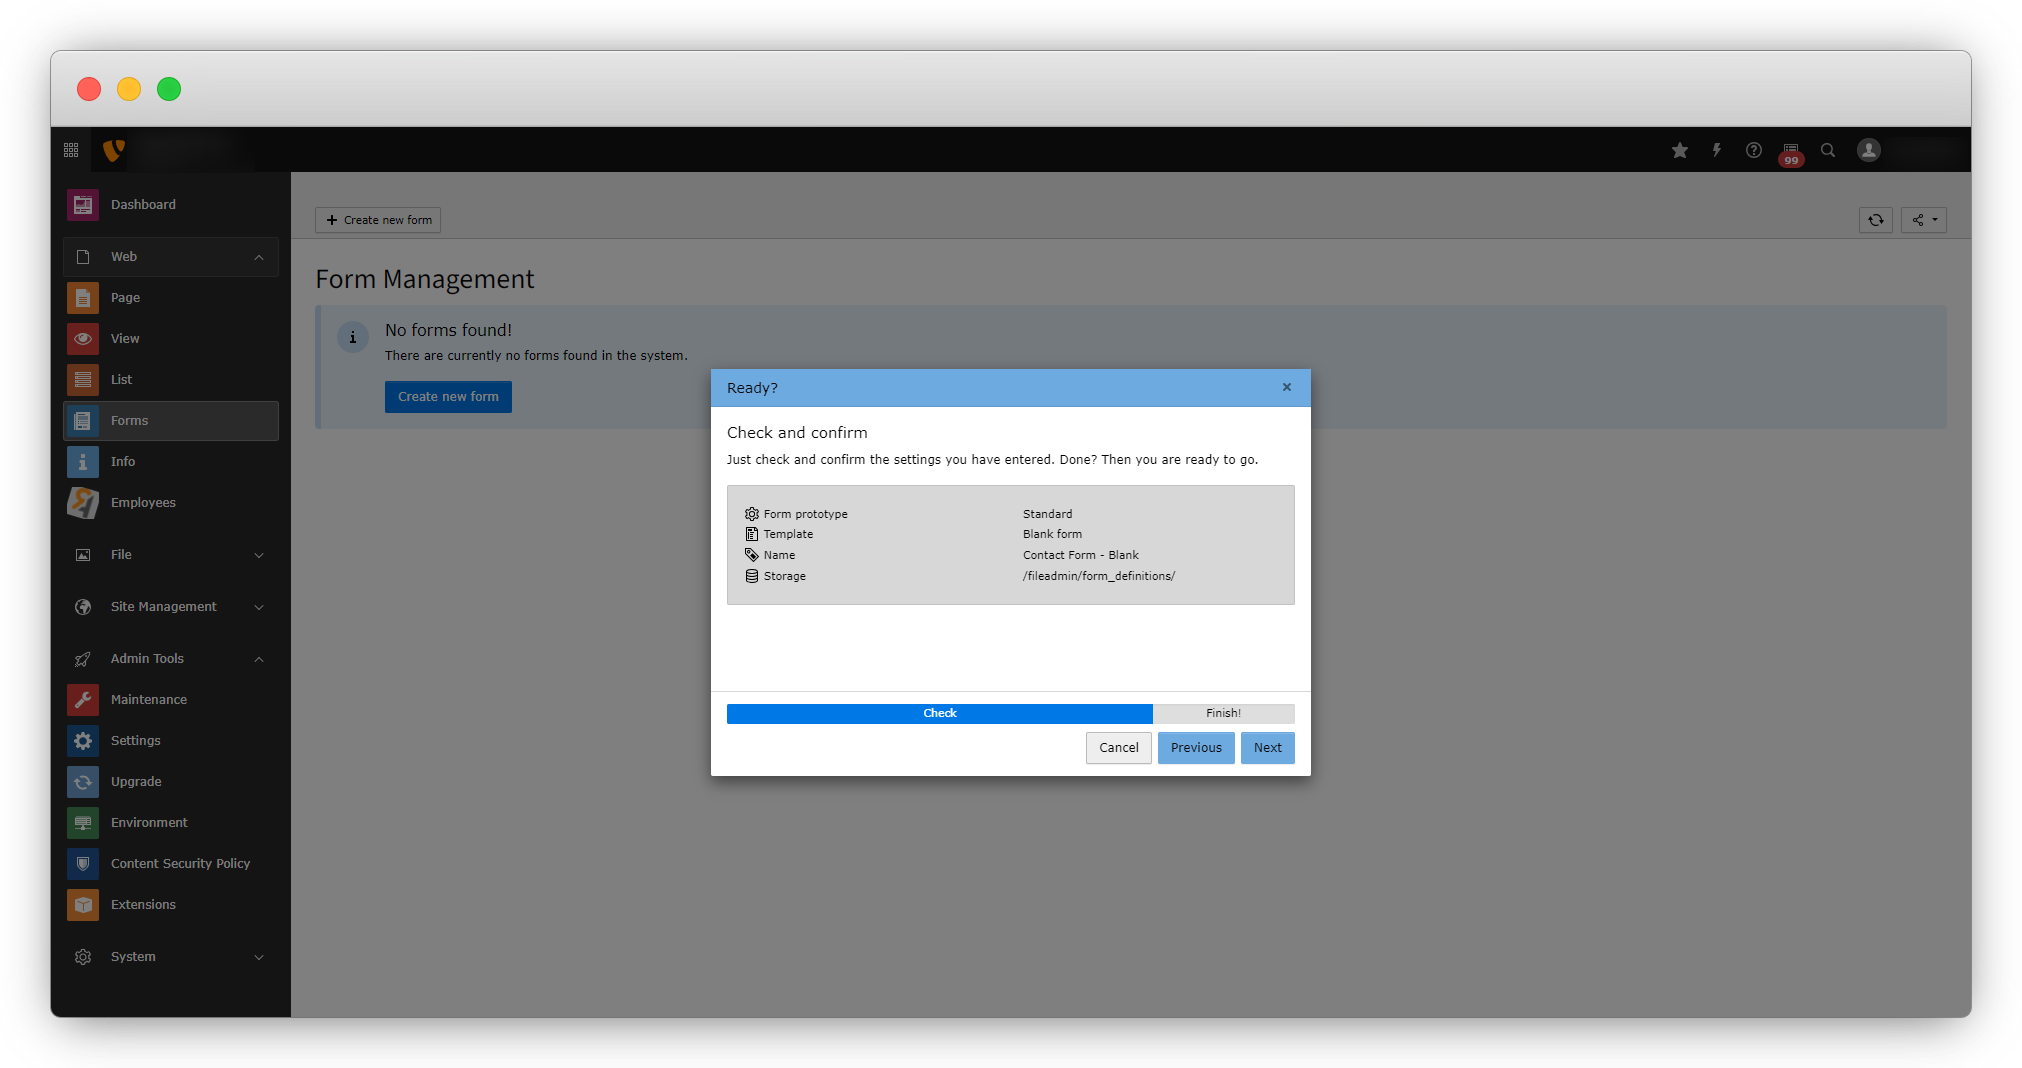Click the search magnifier icon
Screen dimensions: 2022x1068
pyautogui.click(x=1828, y=150)
